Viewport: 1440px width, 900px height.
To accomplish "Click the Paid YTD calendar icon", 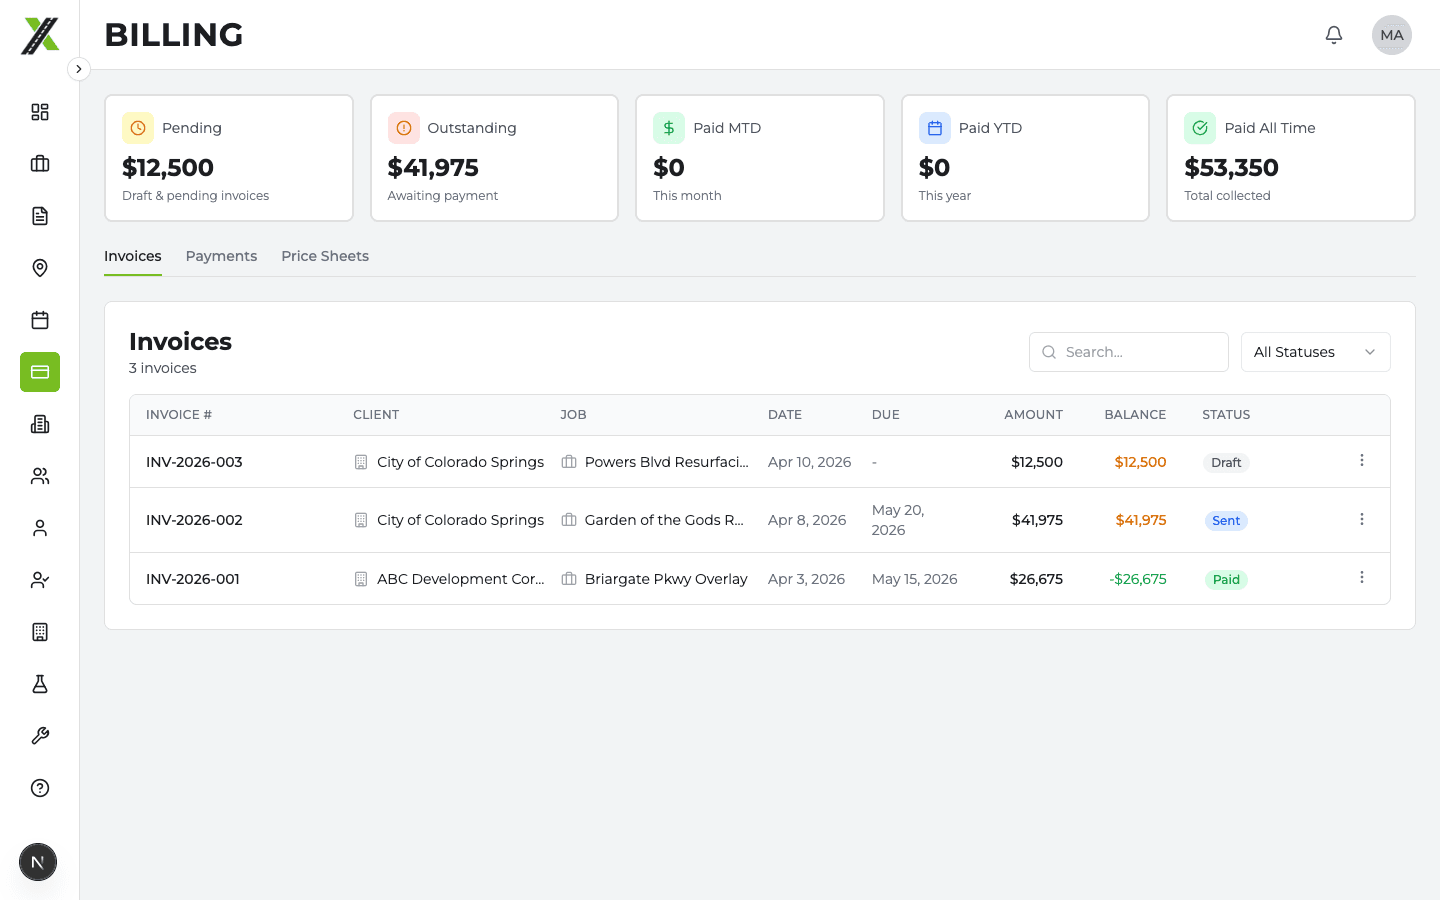I will pos(935,128).
